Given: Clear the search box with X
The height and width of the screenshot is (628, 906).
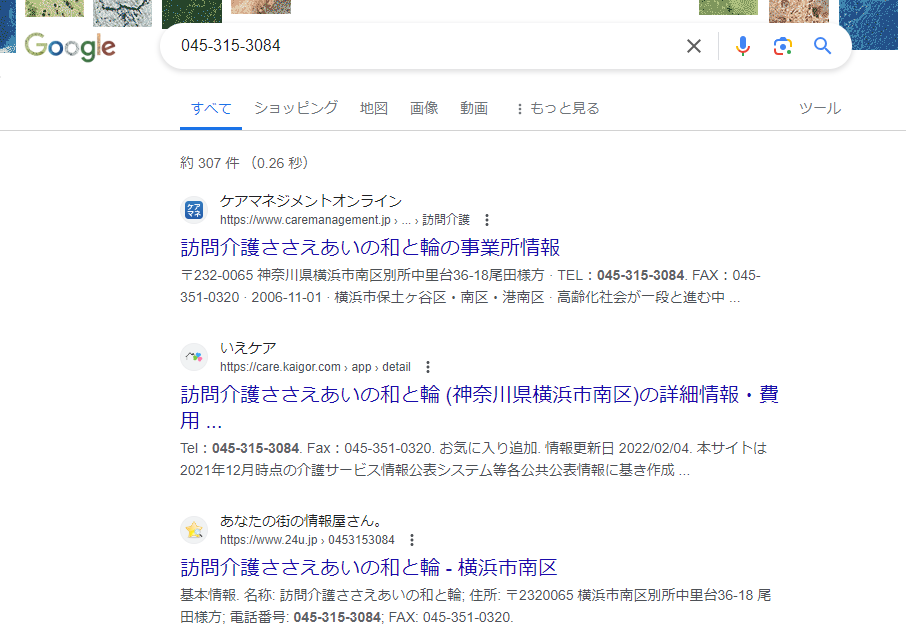Looking at the screenshot, I should (x=694, y=46).
